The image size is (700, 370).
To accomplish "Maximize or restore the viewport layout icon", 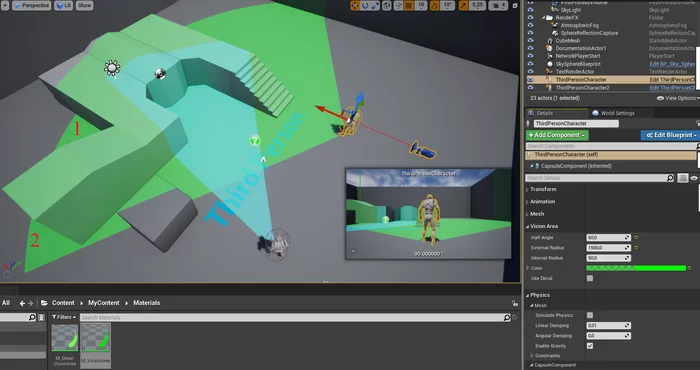I will [515, 5].
